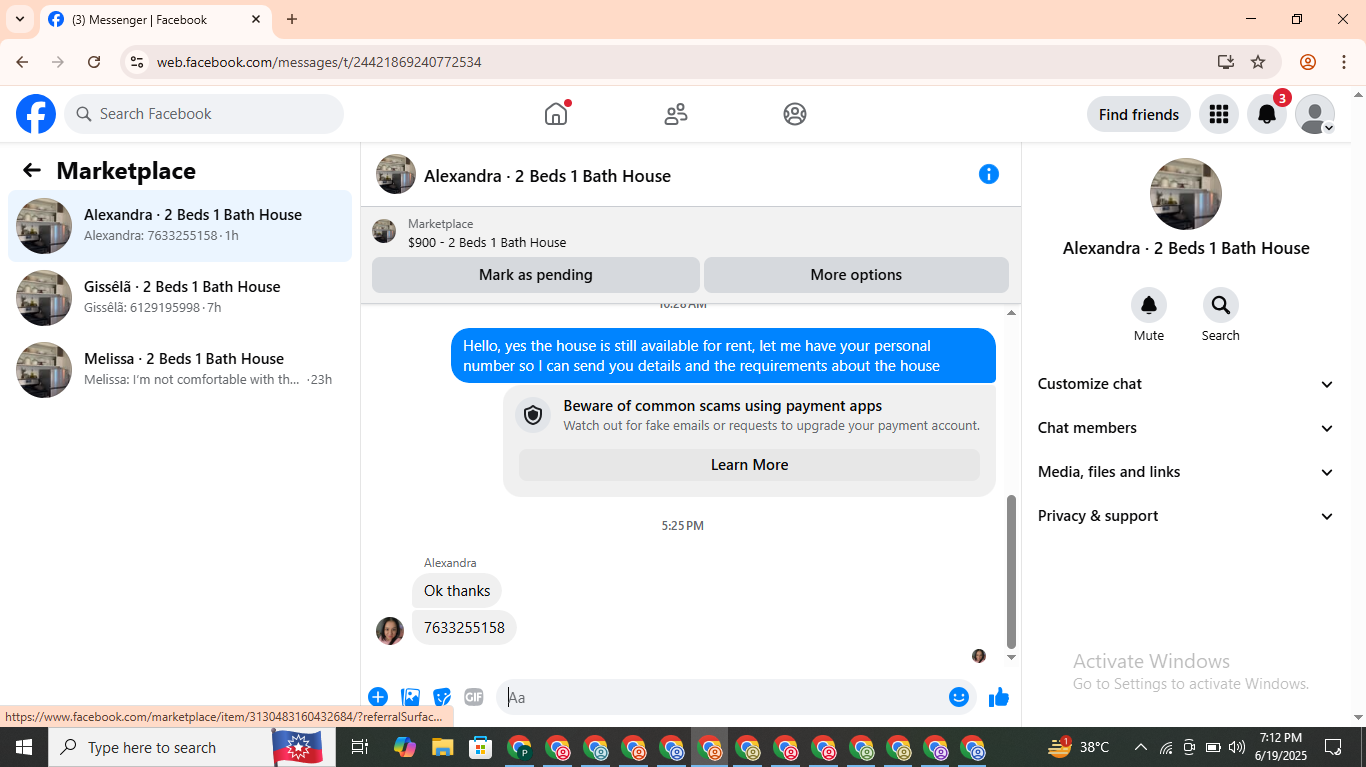Select the Messenger | Facebook browser tab
This screenshot has height=767, width=1366.
click(155, 19)
